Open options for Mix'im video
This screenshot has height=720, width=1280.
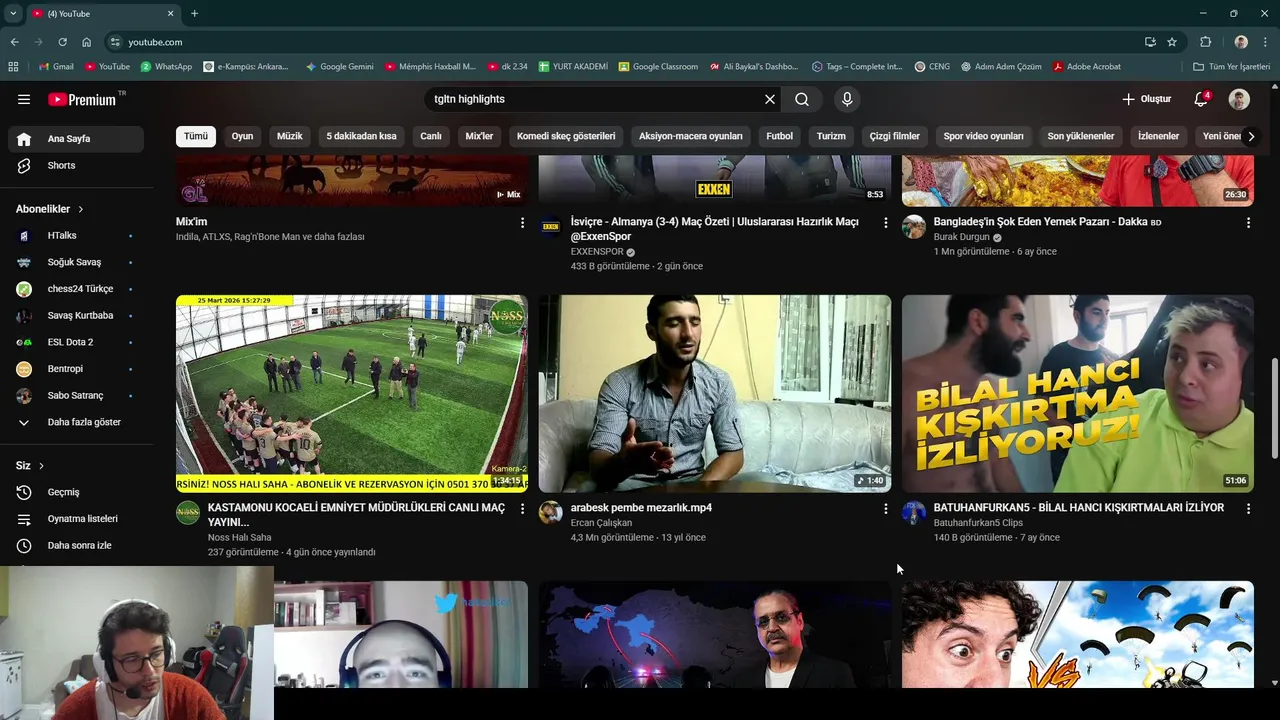pyautogui.click(x=522, y=223)
